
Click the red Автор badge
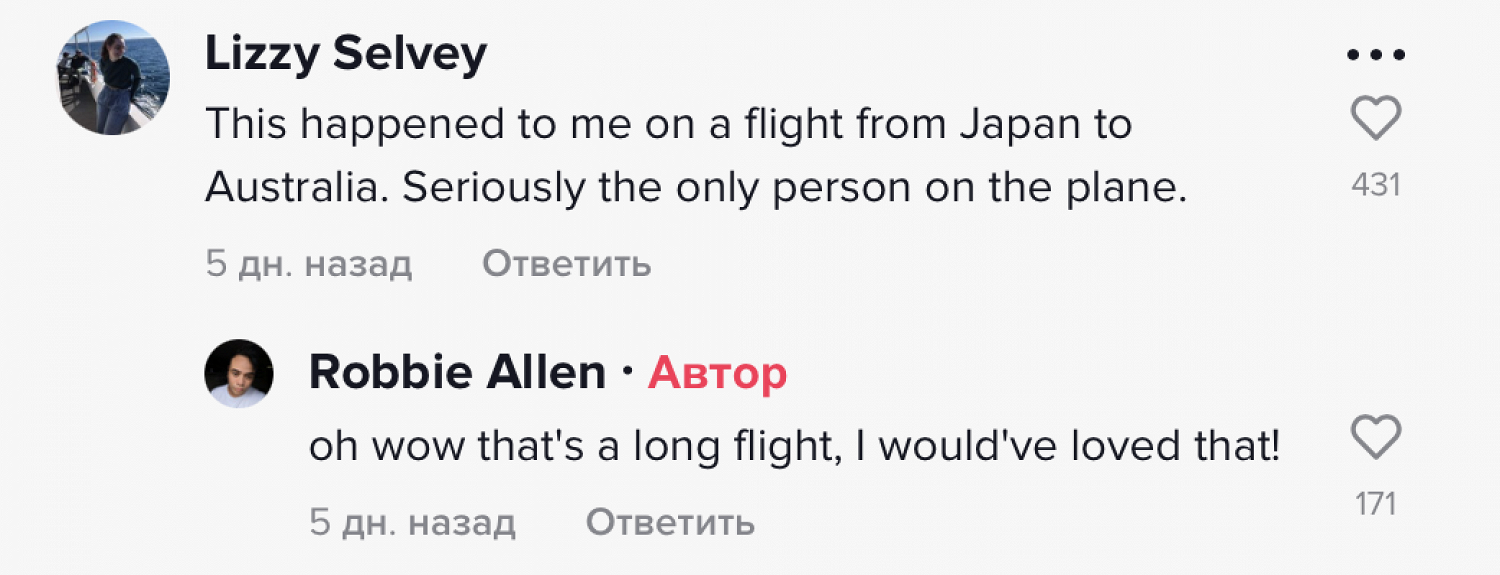717,373
